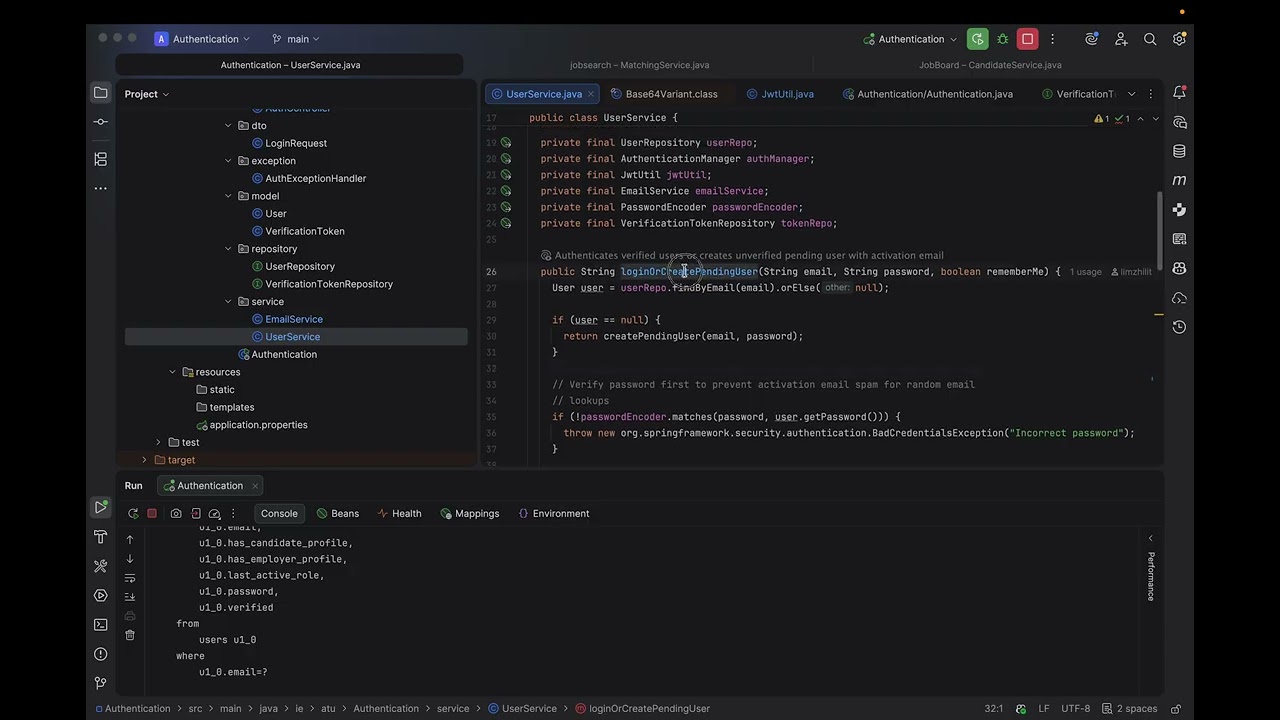Open the Build tool window hammer icon
The width and height of the screenshot is (1280, 720).
pos(100,537)
